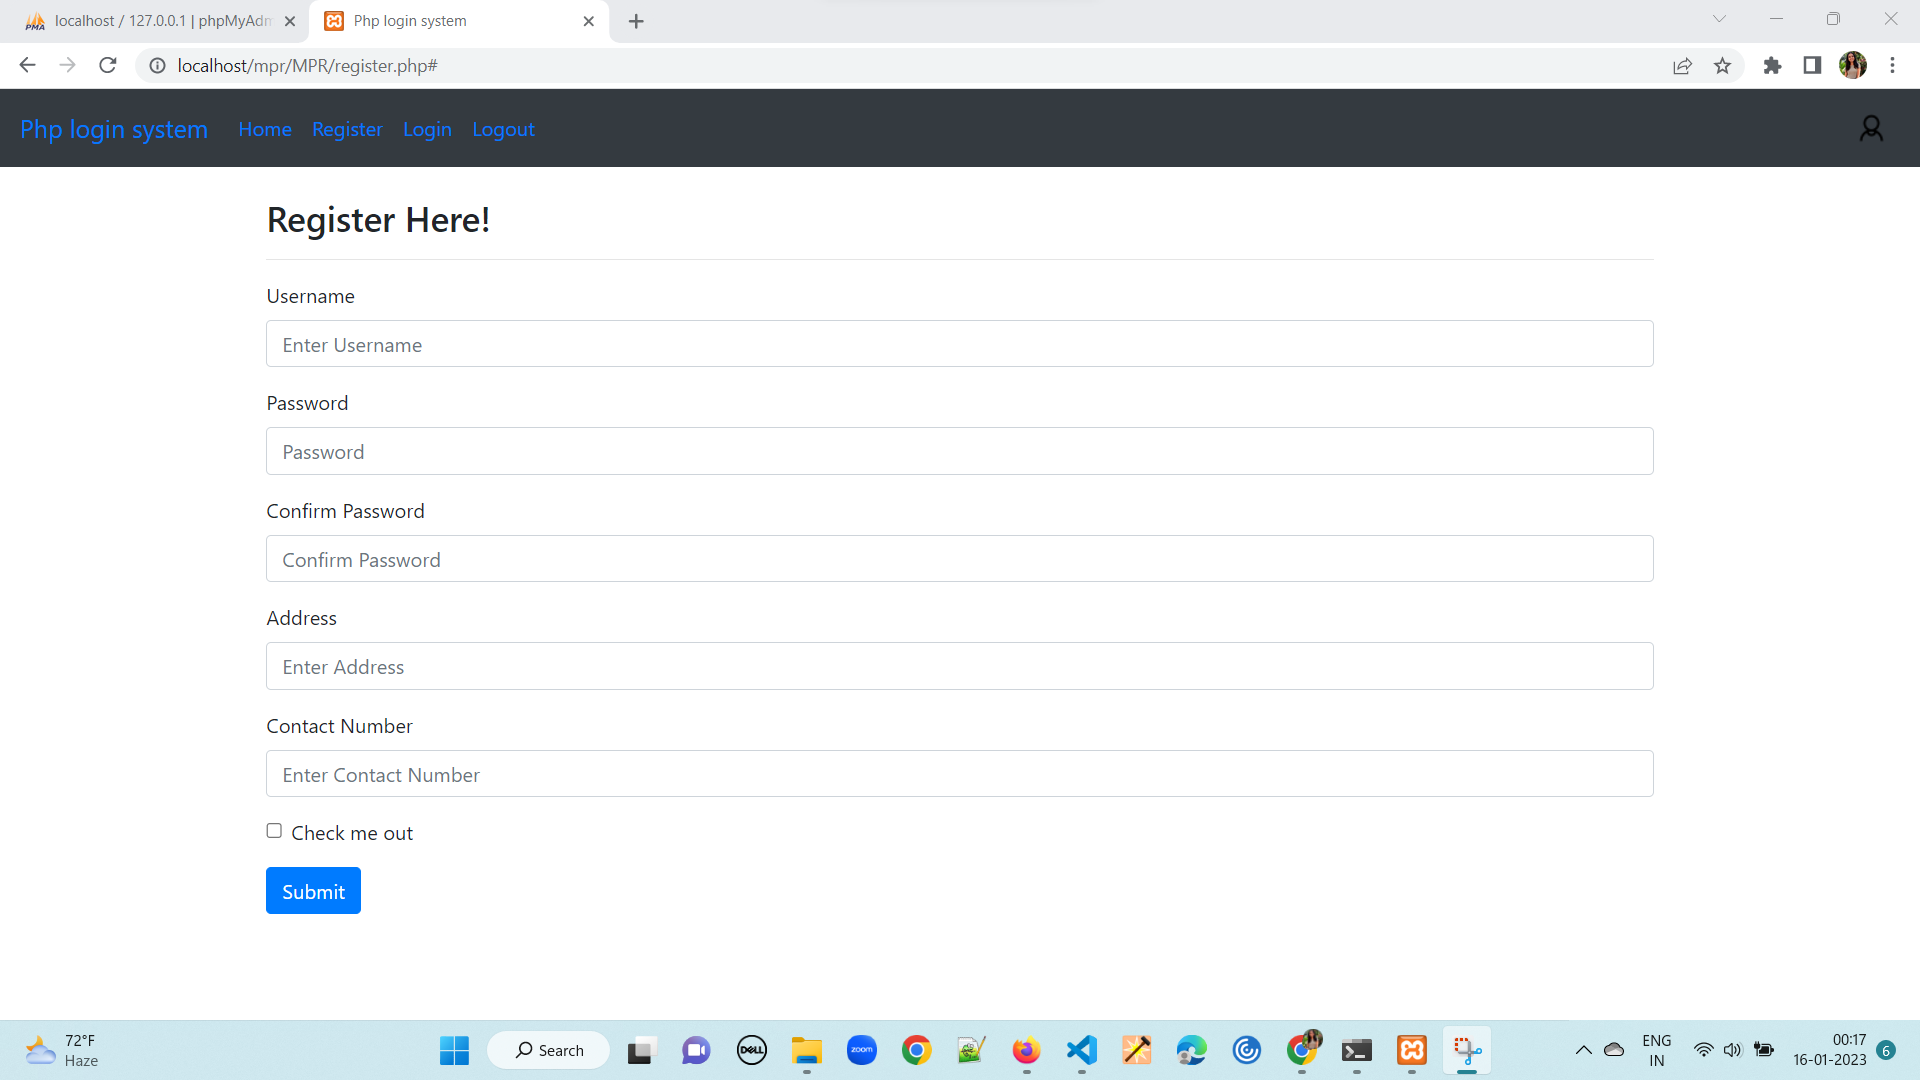Toggle the Wi-Fi system tray icon
The image size is (1920, 1080).
pos(1705,1050)
